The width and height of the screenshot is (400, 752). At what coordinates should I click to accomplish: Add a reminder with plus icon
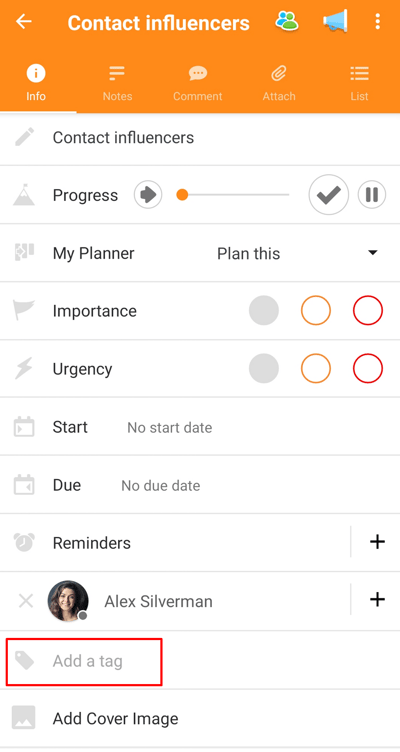click(377, 542)
